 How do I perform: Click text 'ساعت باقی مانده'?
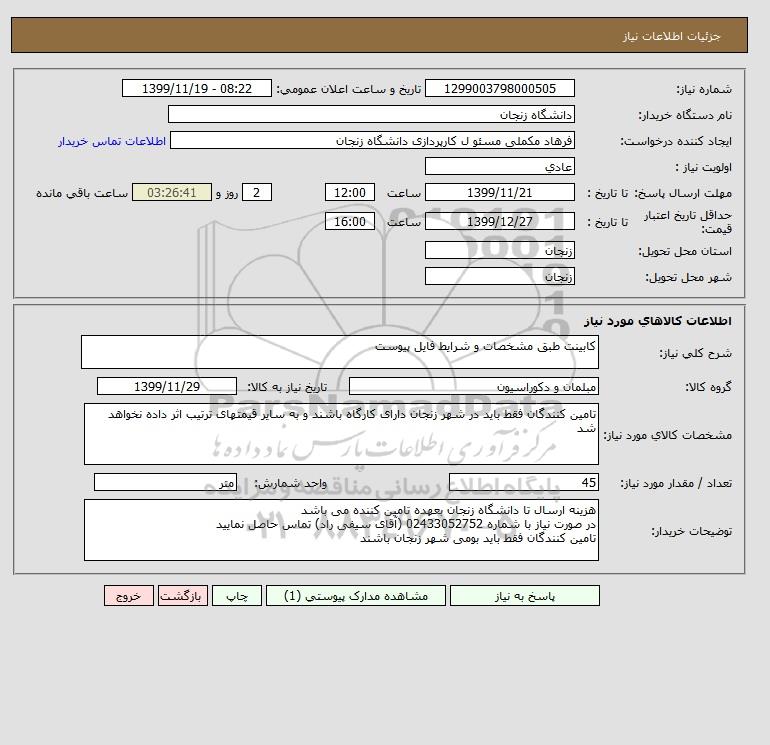click(x=82, y=193)
